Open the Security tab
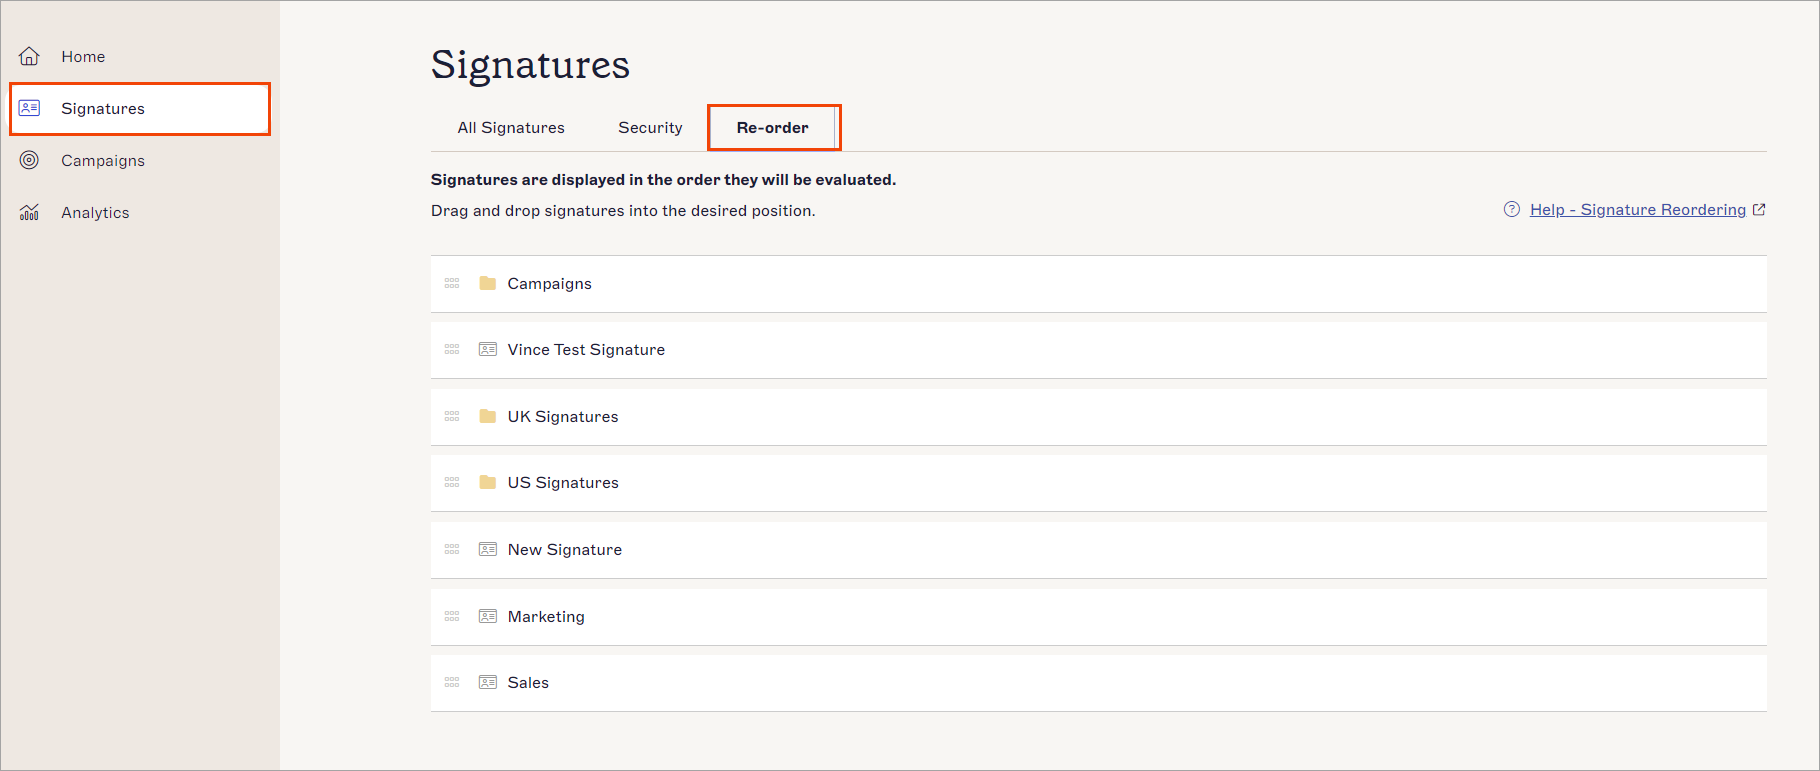Viewport: 1820px width, 771px height. coord(650,128)
